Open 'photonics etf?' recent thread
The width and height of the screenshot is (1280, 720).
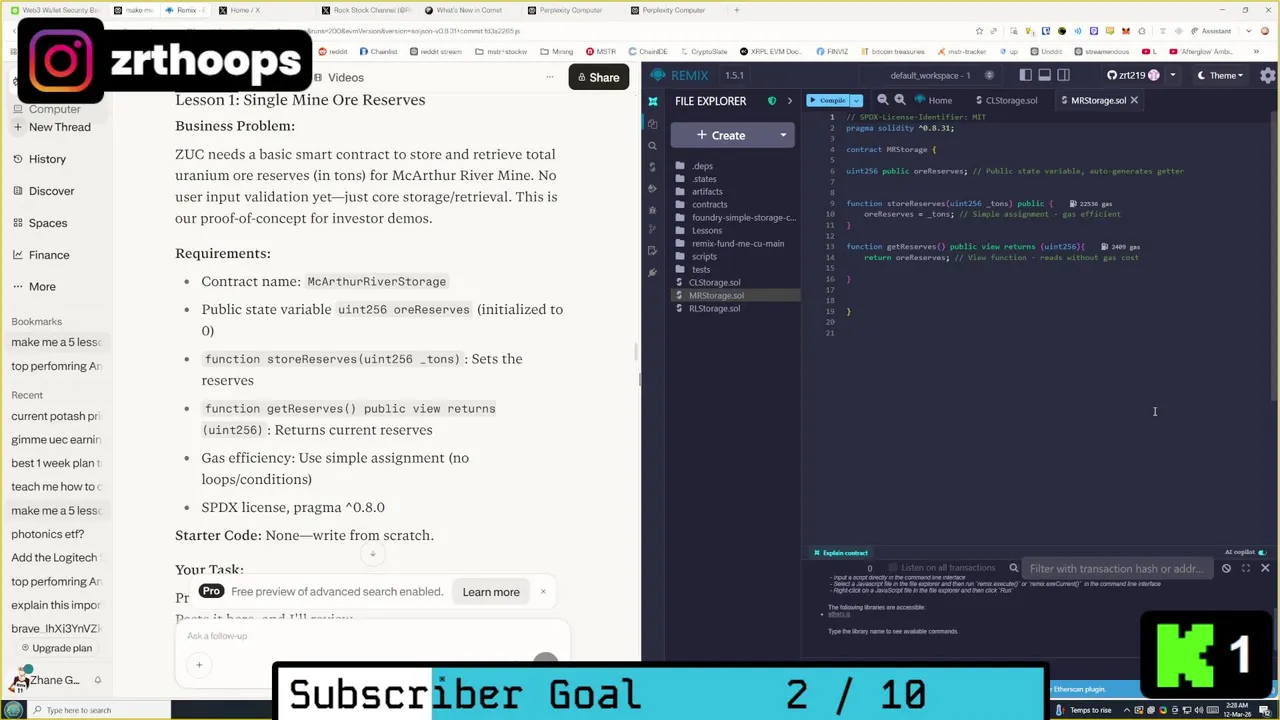[48, 534]
